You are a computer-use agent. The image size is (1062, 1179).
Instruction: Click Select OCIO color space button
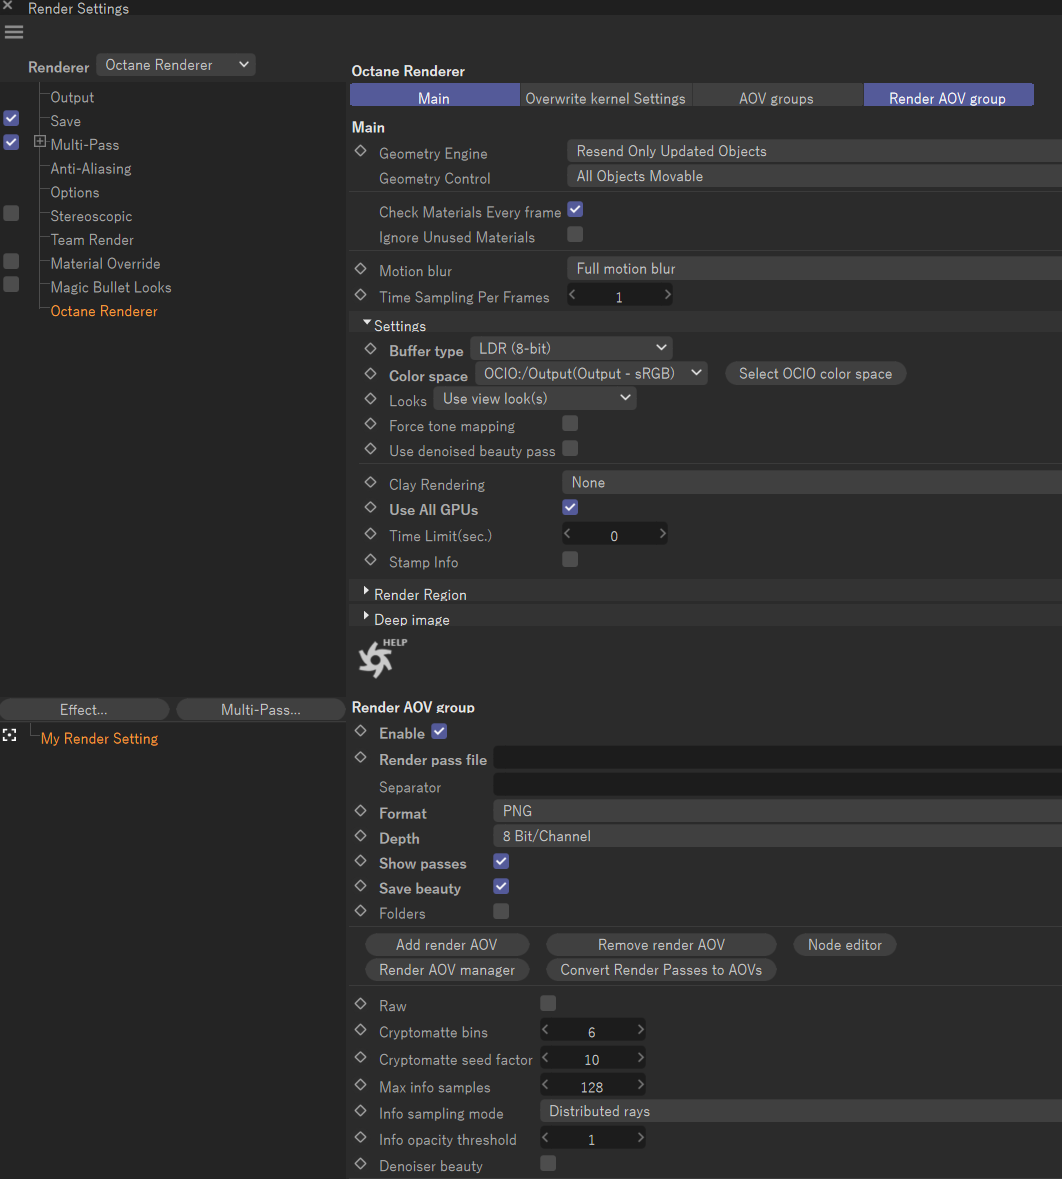tap(815, 374)
